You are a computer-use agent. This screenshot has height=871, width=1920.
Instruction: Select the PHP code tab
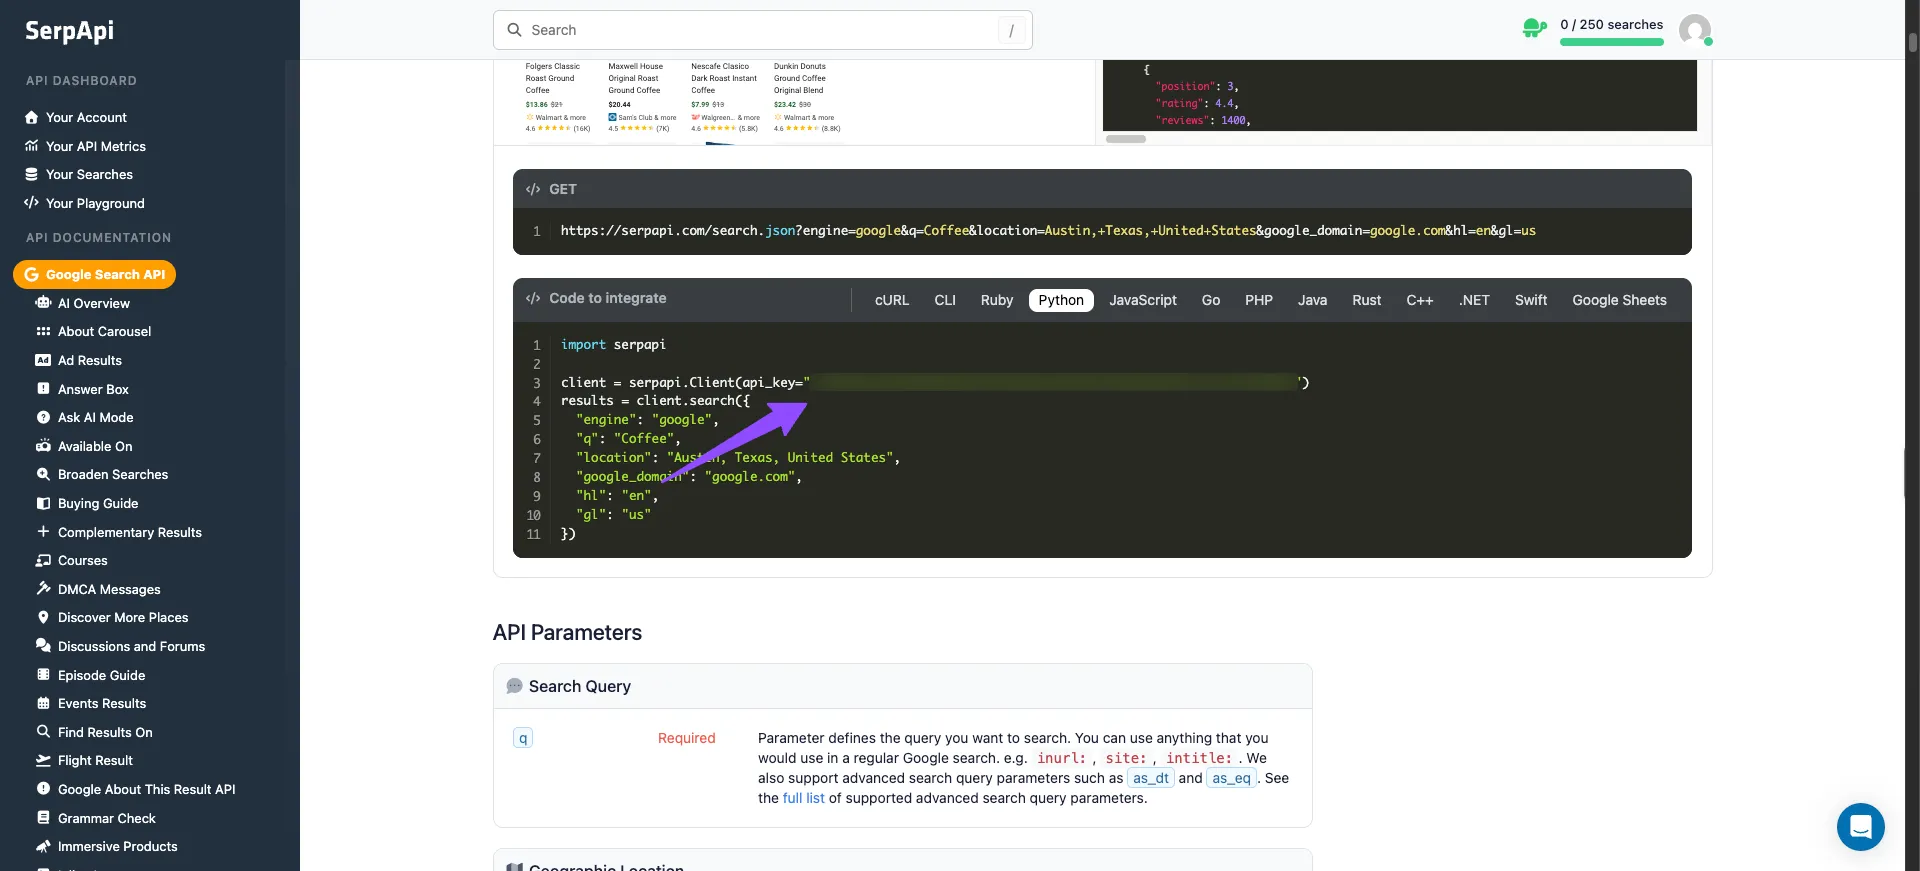[x=1259, y=300]
